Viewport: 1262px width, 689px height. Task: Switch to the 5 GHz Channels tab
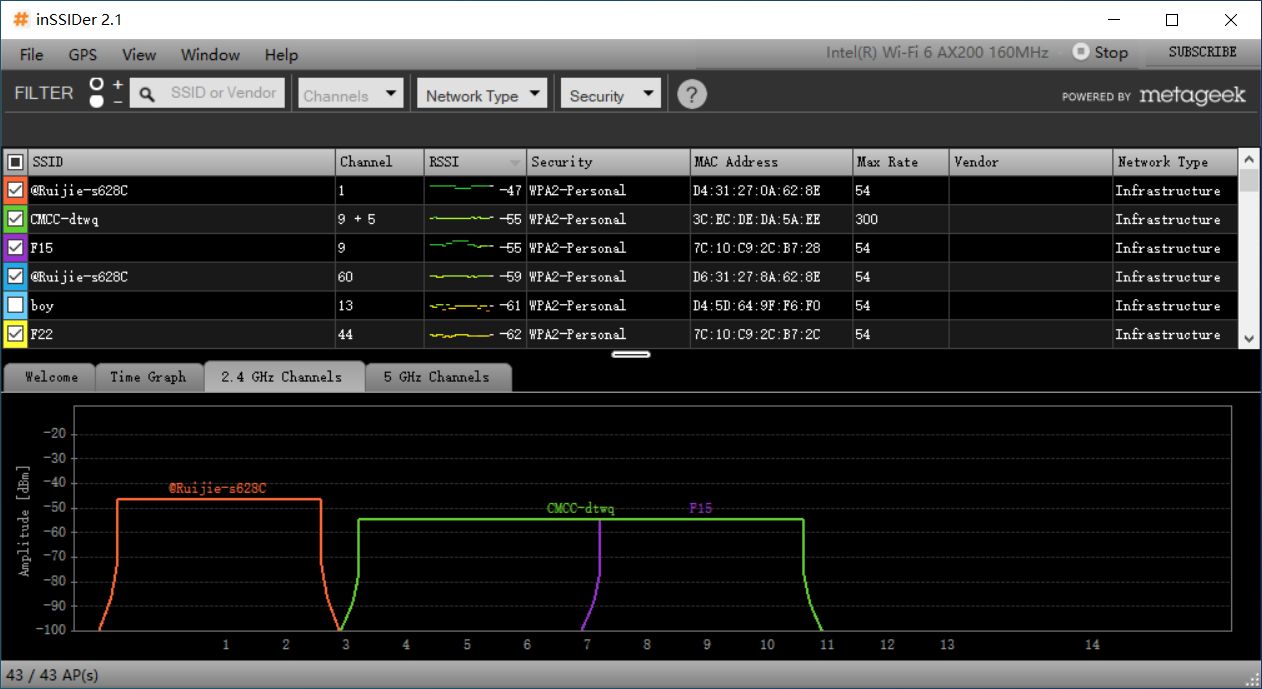(x=437, y=377)
